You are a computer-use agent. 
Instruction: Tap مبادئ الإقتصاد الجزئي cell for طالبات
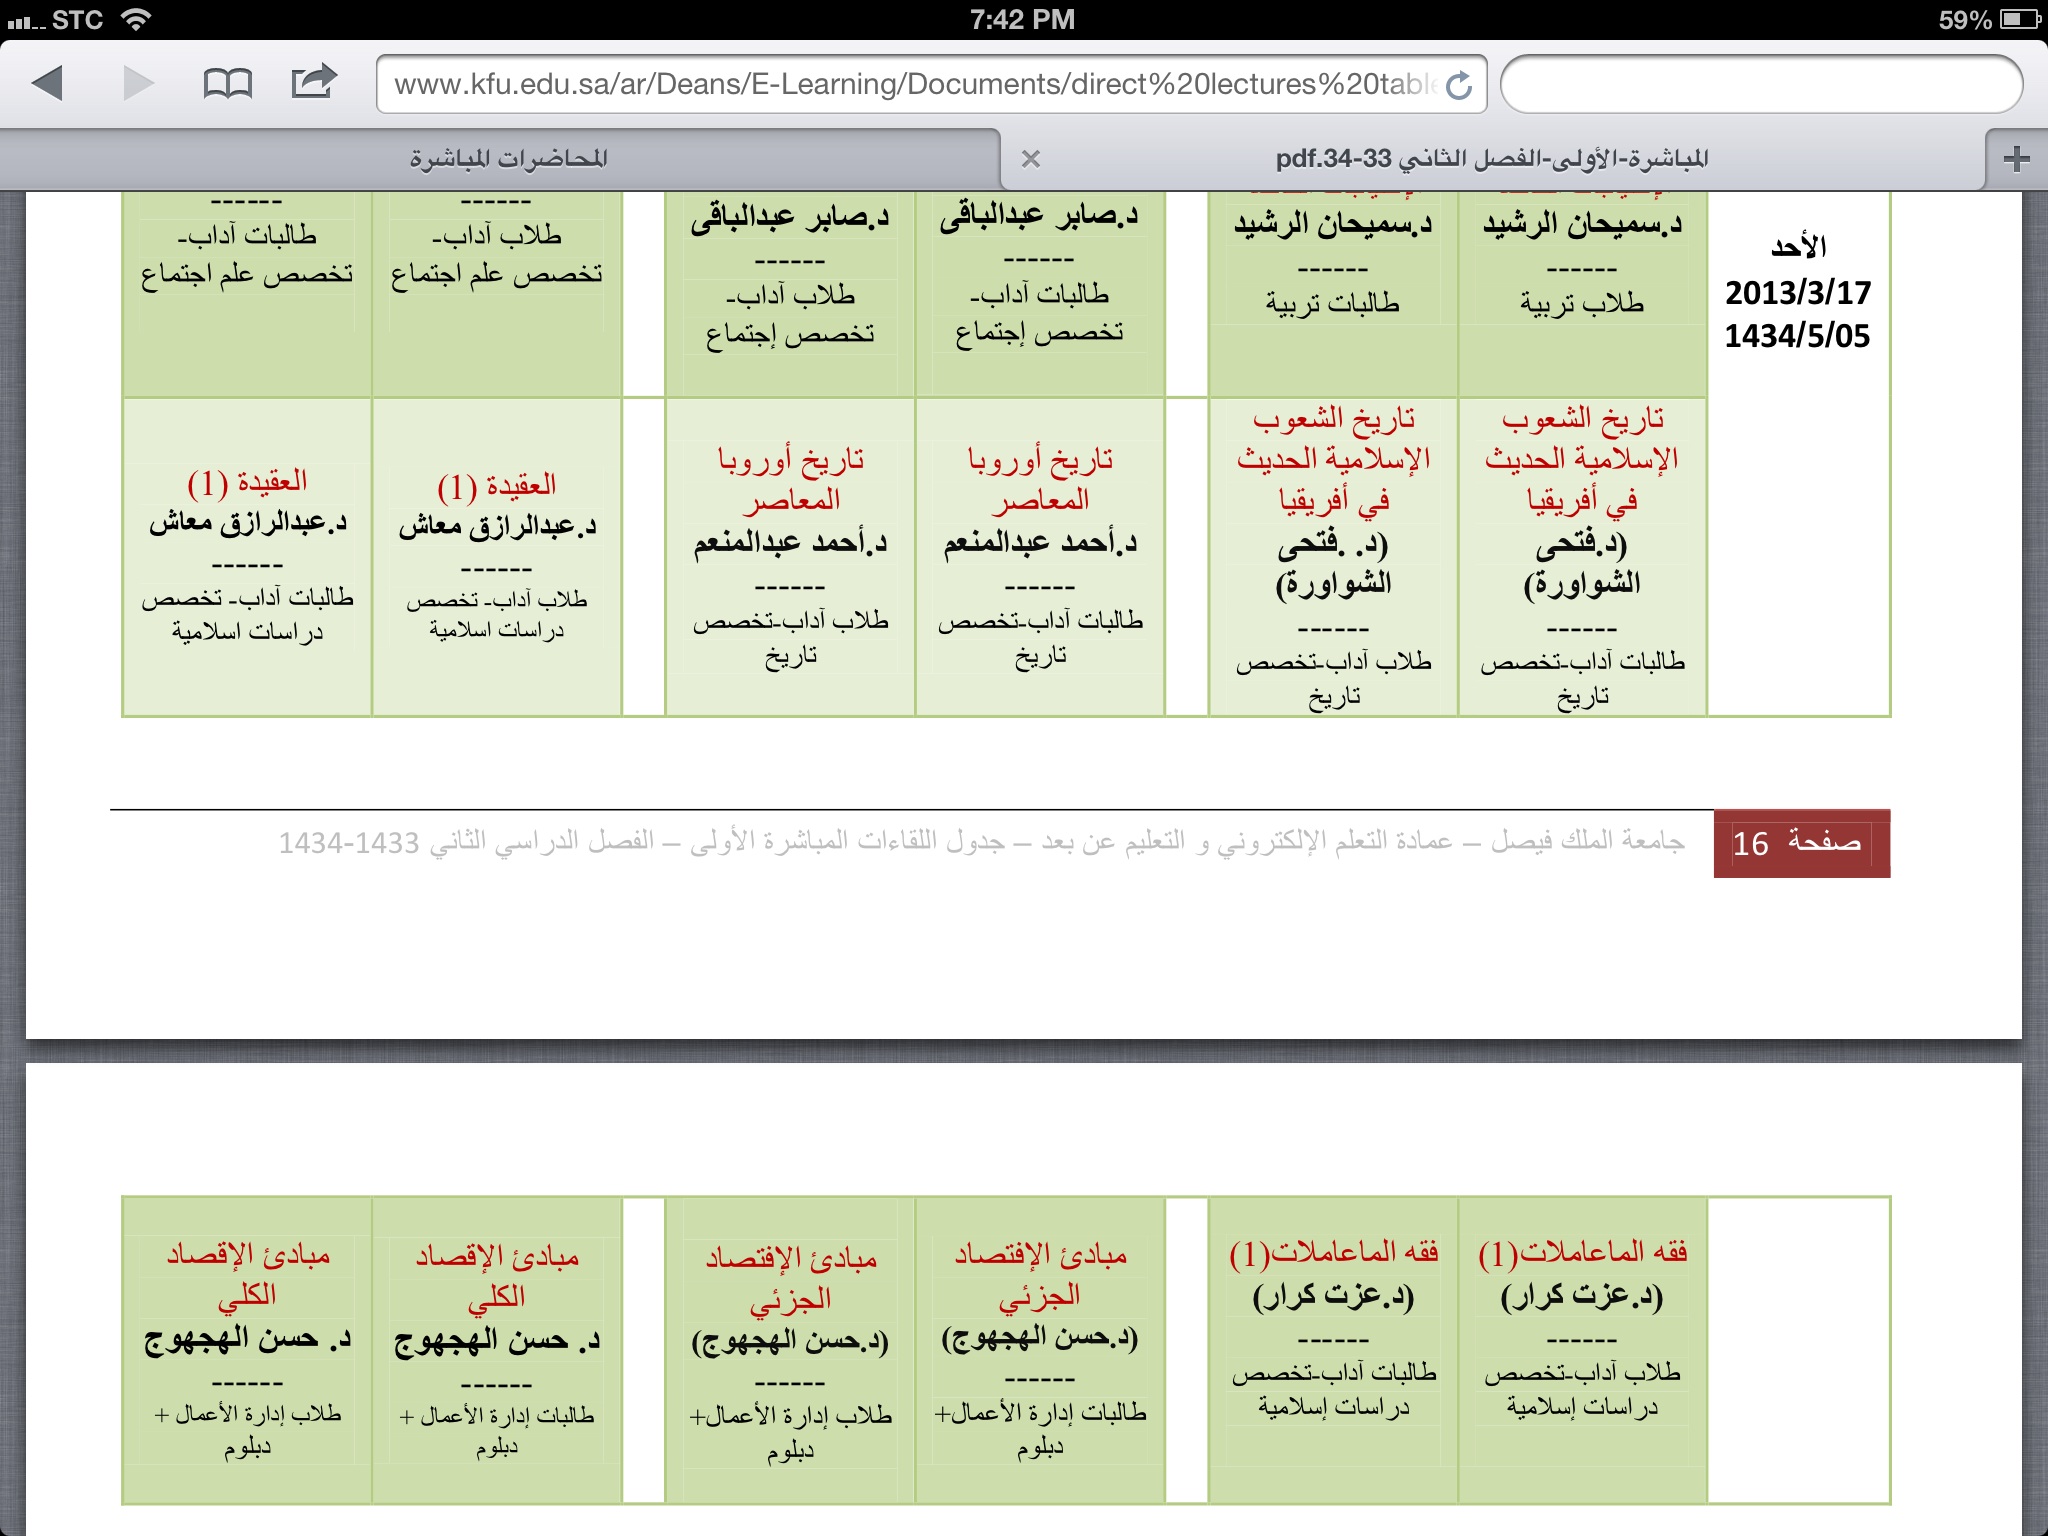click(x=1040, y=1350)
